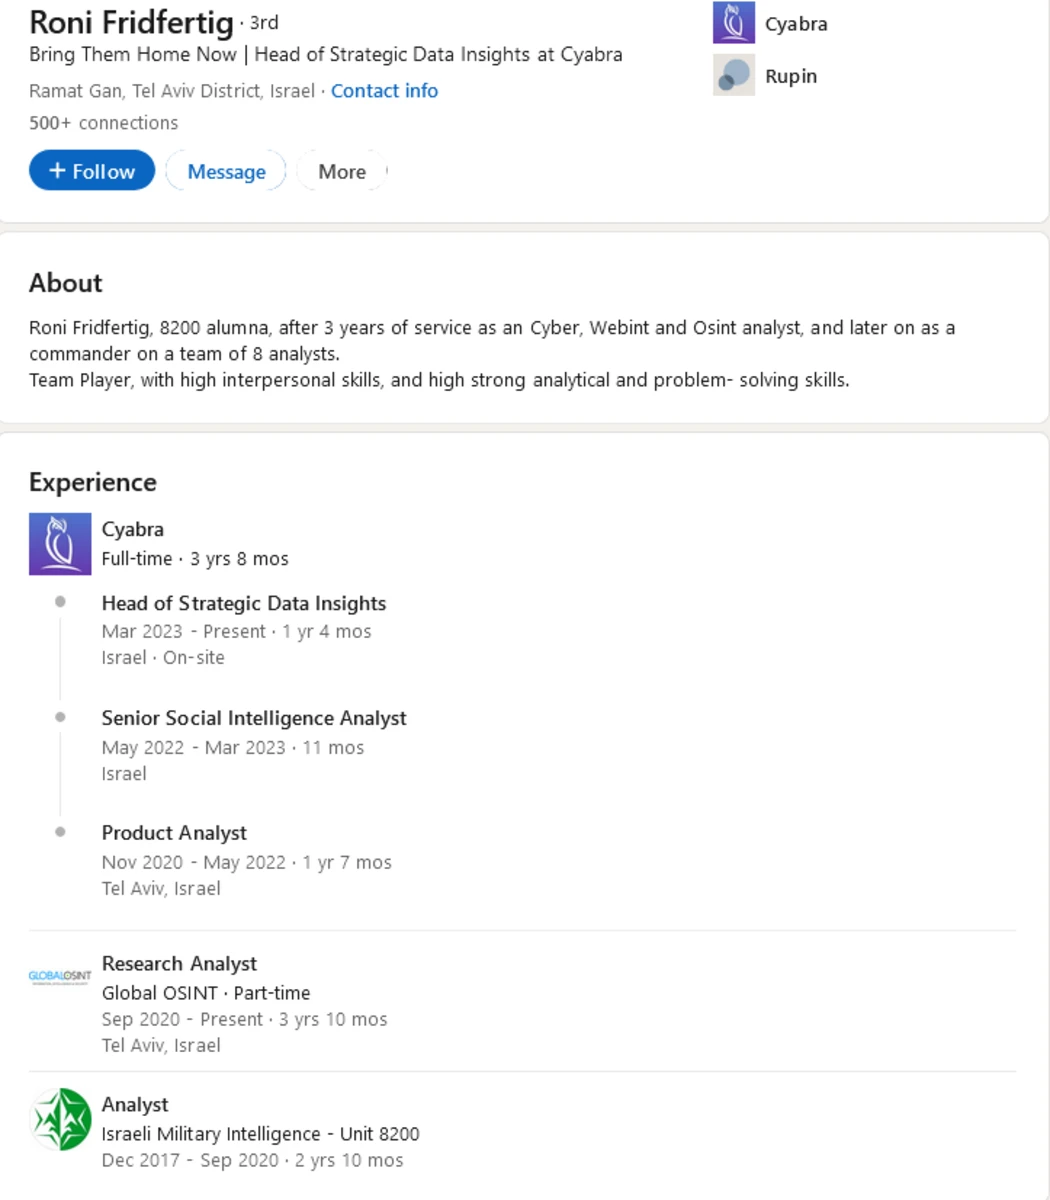Screen dimensions: 1050x1200
Task: Click the Unit 8200 star emblem logo
Action: tap(61, 1119)
